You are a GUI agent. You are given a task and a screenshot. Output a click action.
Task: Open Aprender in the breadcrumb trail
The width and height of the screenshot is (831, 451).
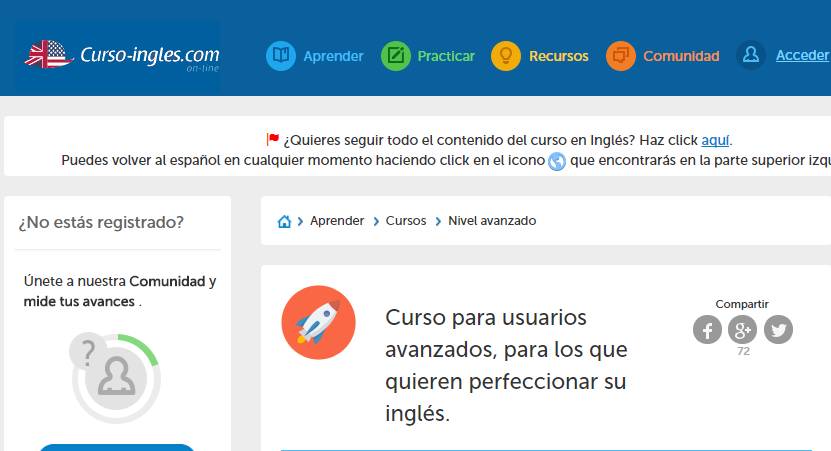point(337,221)
